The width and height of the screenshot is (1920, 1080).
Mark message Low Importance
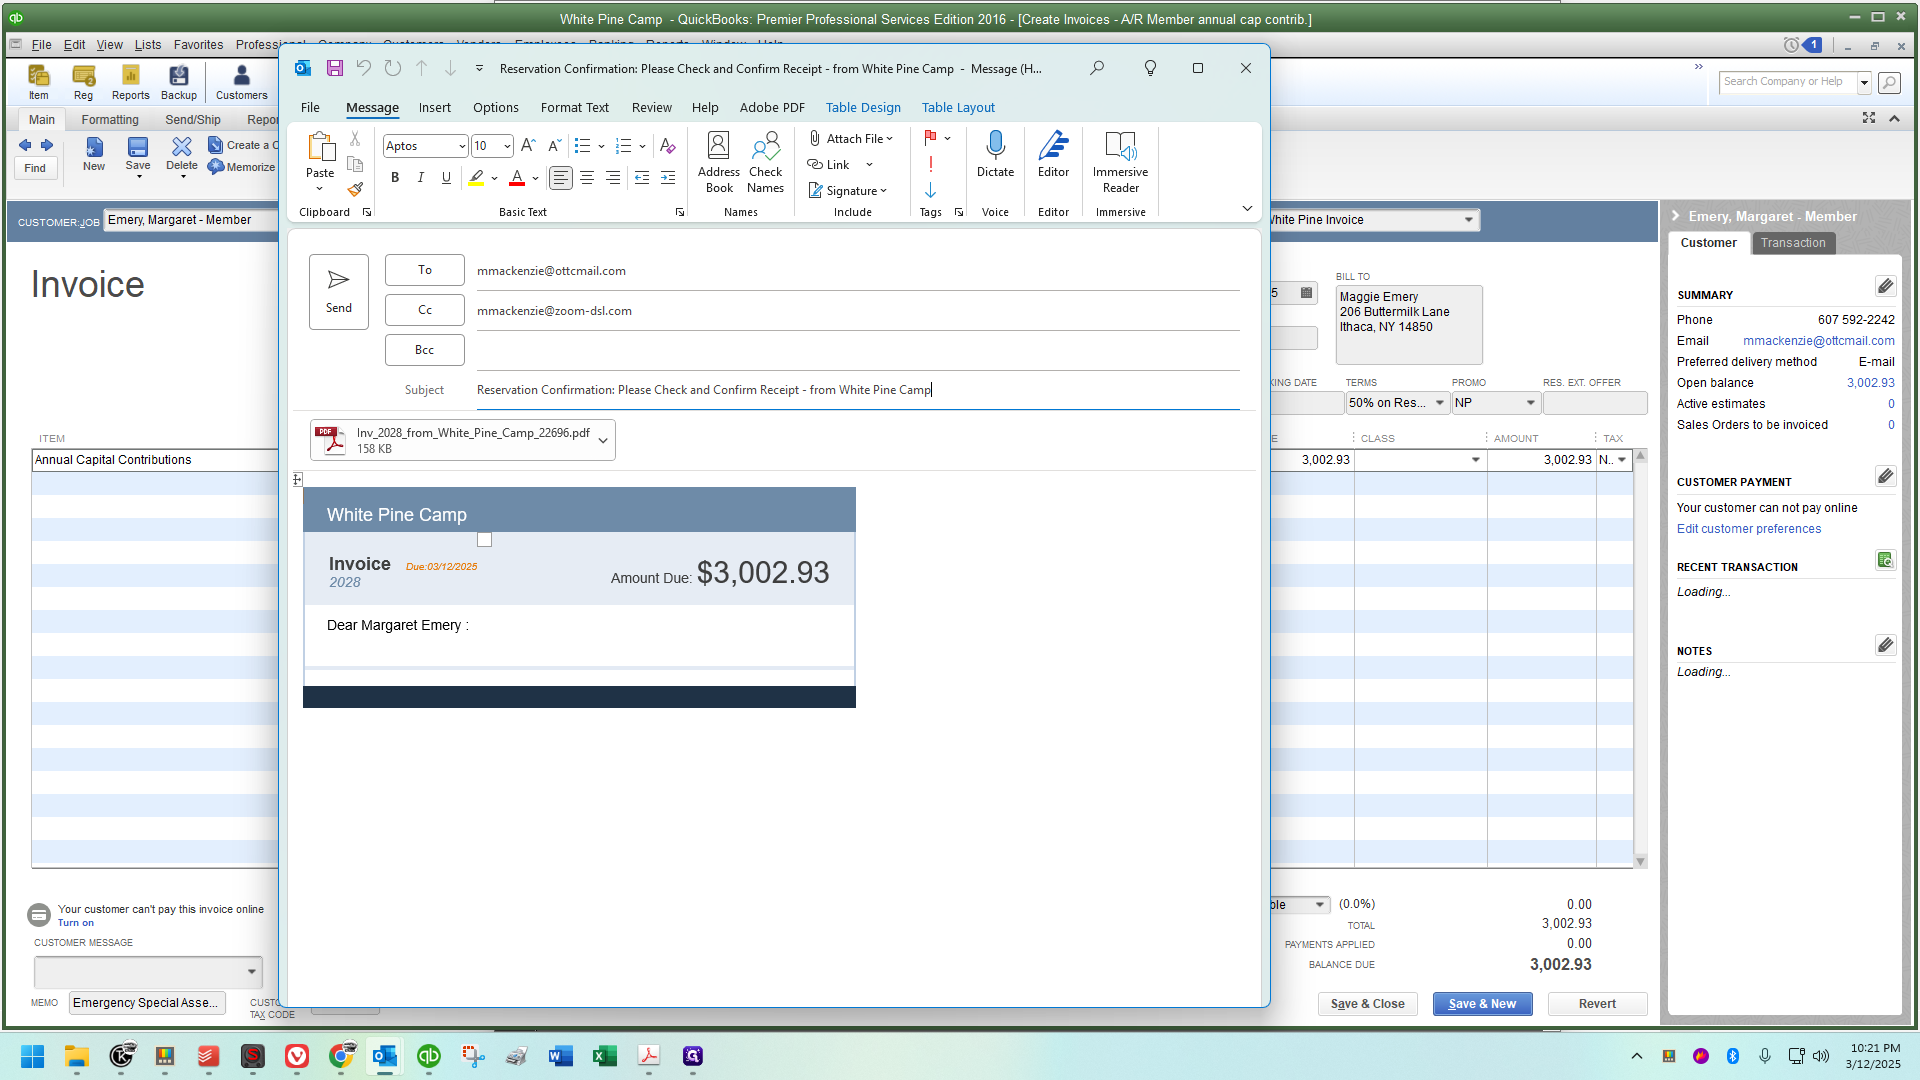930,190
